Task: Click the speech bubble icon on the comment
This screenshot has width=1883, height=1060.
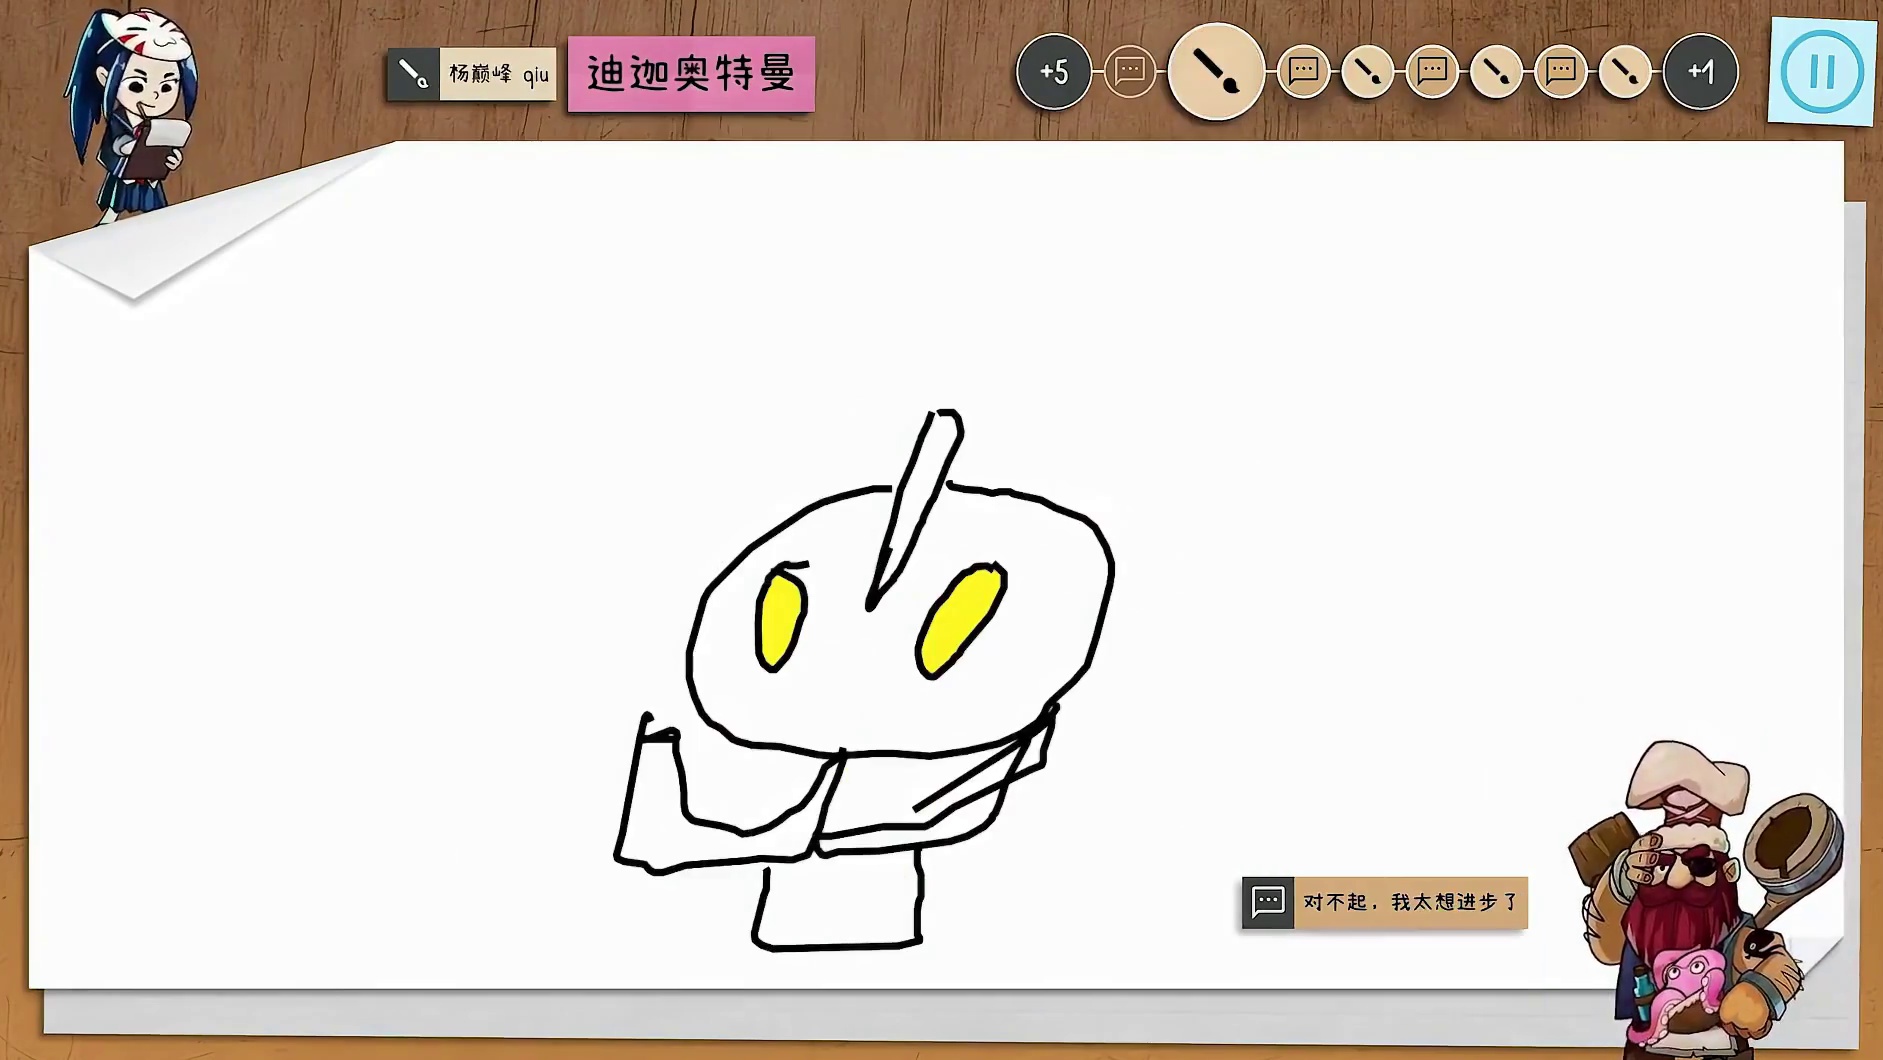Action: tap(1268, 902)
